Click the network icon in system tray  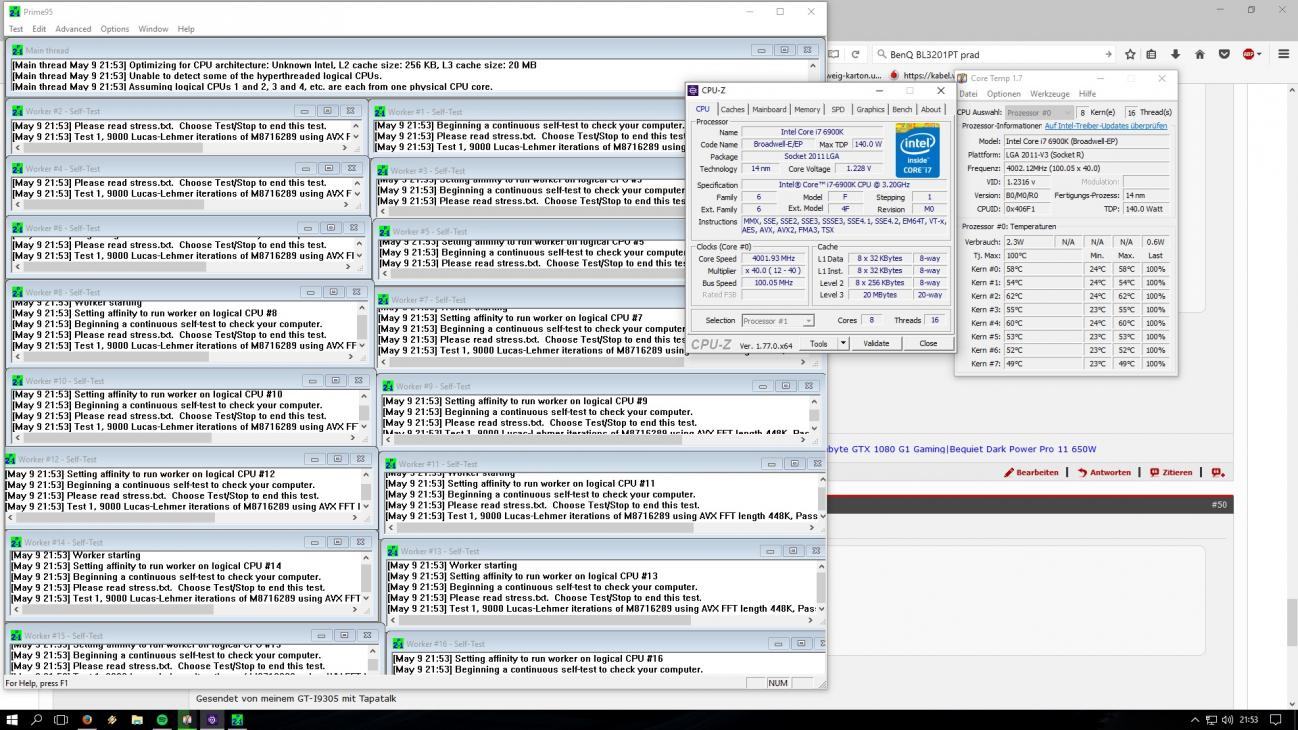click(1211, 719)
